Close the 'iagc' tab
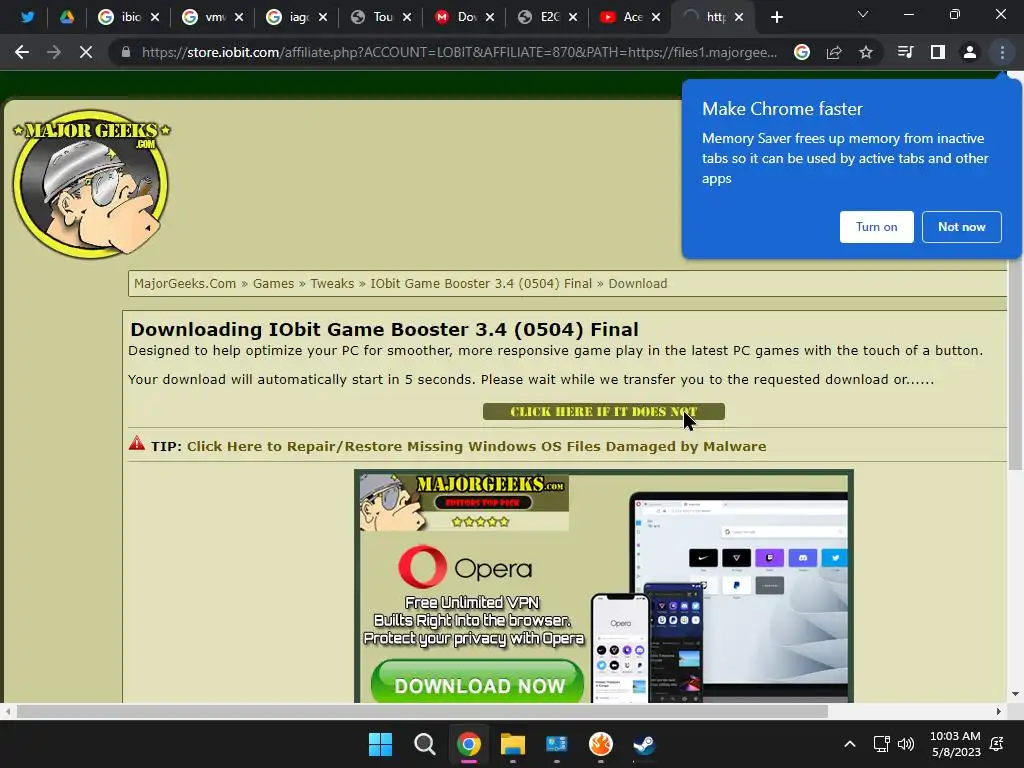The image size is (1024, 768). pos(323,17)
